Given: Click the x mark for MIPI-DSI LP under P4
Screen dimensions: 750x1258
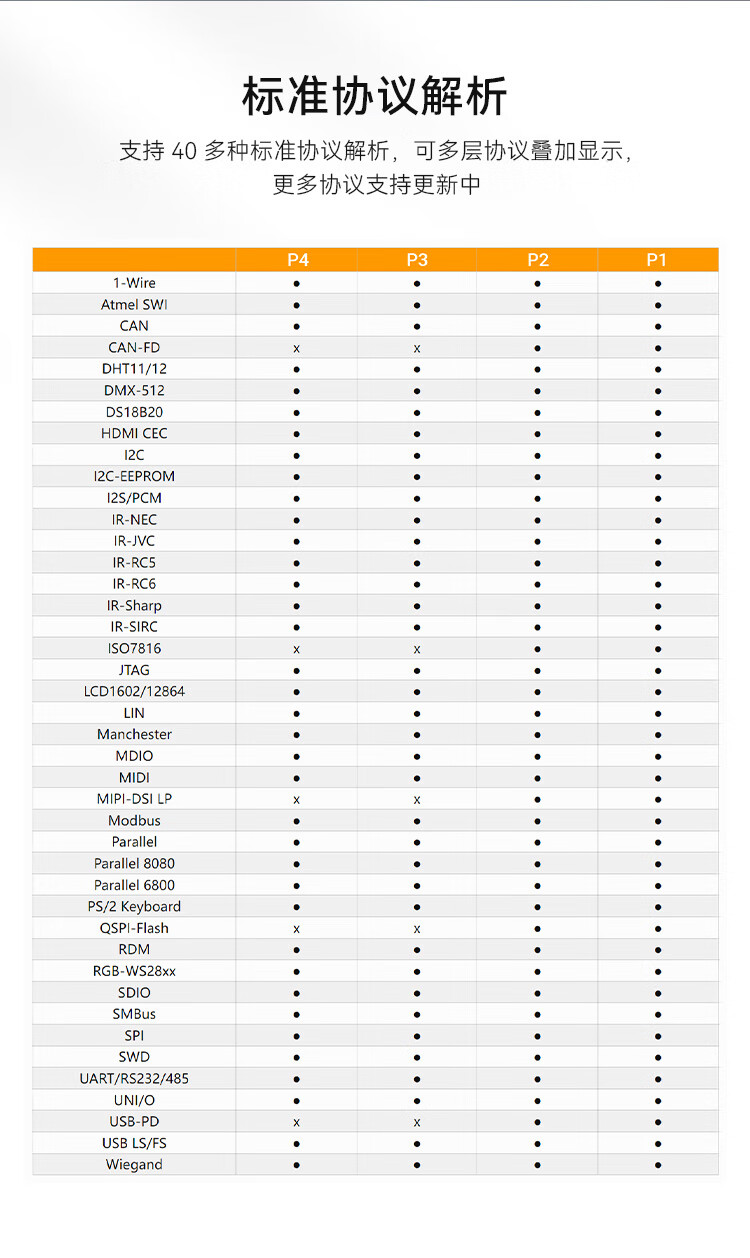Looking at the screenshot, I should [x=297, y=799].
